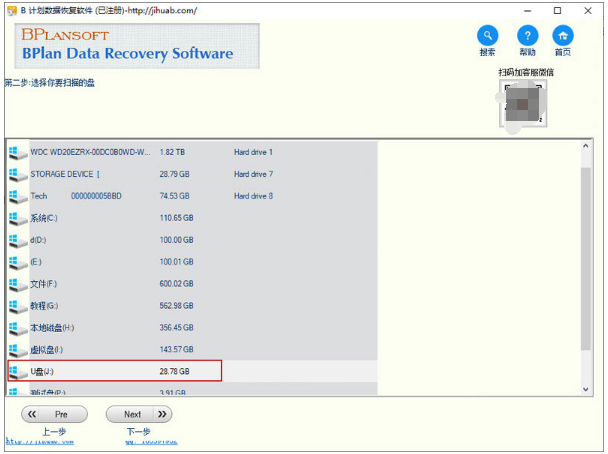Click drive icon for (E:) partition

pyautogui.click(x=17, y=262)
